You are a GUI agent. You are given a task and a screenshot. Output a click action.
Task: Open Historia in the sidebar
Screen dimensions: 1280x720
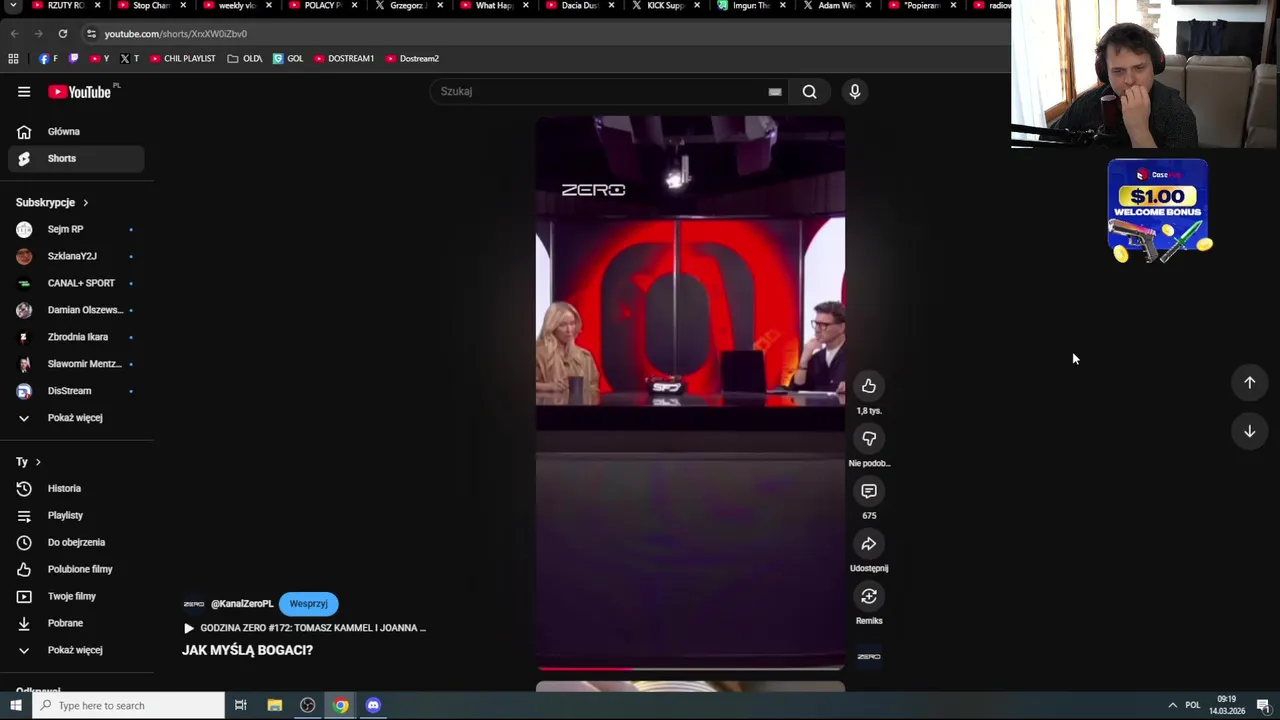click(x=76, y=488)
